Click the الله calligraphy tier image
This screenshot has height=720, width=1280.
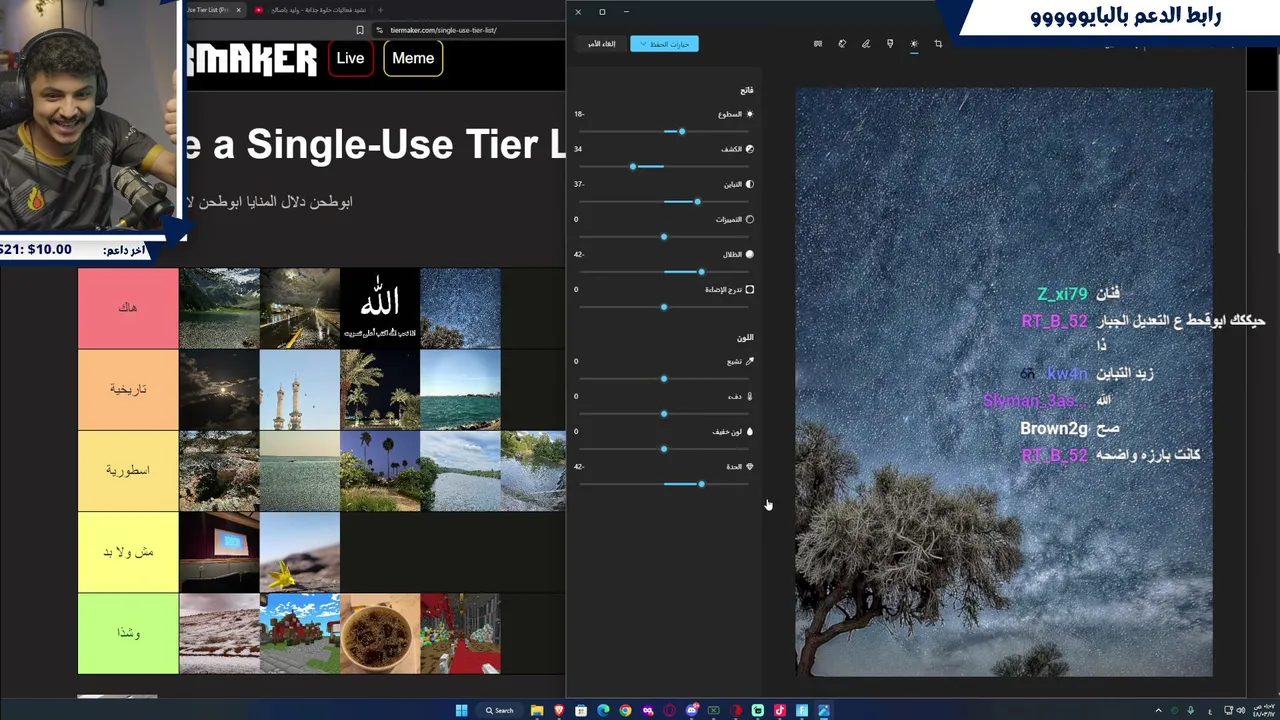coord(380,308)
